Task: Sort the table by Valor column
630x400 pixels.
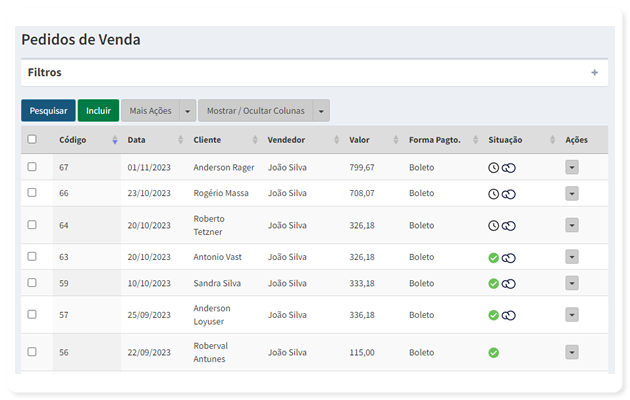Action: tap(396, 140)
